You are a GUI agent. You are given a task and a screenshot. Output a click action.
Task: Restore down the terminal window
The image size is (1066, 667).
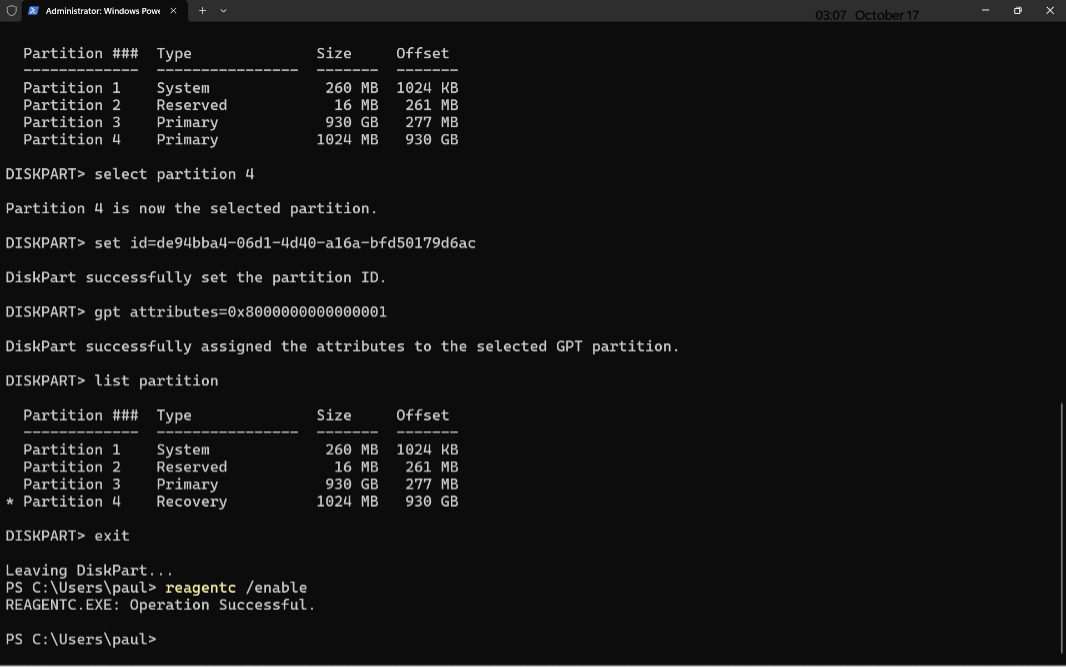coord(1017,11)
